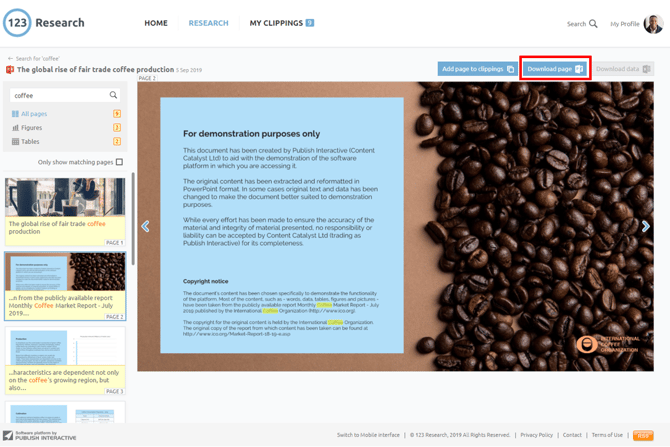Filter results by All pages
Image resolution: width=670 pixels, height=447 pixels.
click(x=34, y=114)
